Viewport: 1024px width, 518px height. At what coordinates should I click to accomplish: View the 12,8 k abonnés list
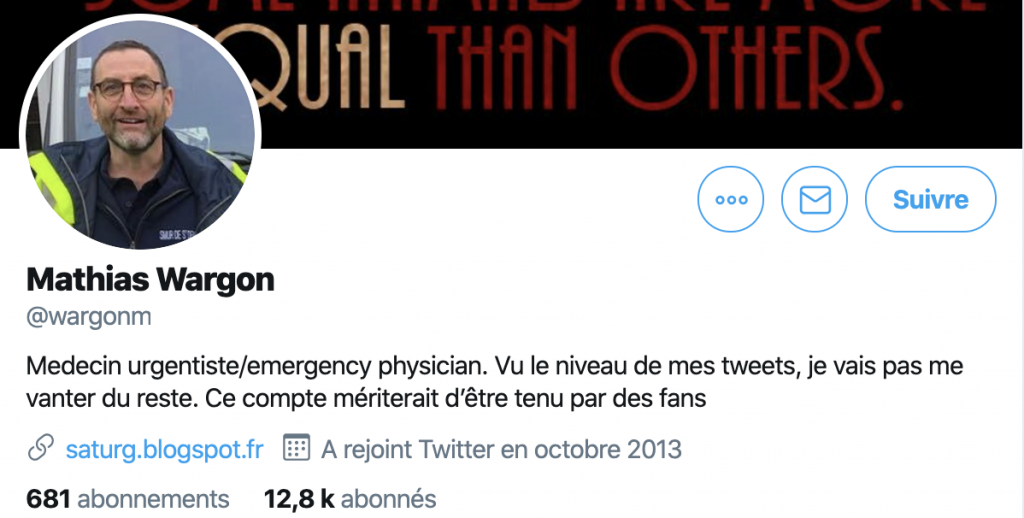coord(350,499)
